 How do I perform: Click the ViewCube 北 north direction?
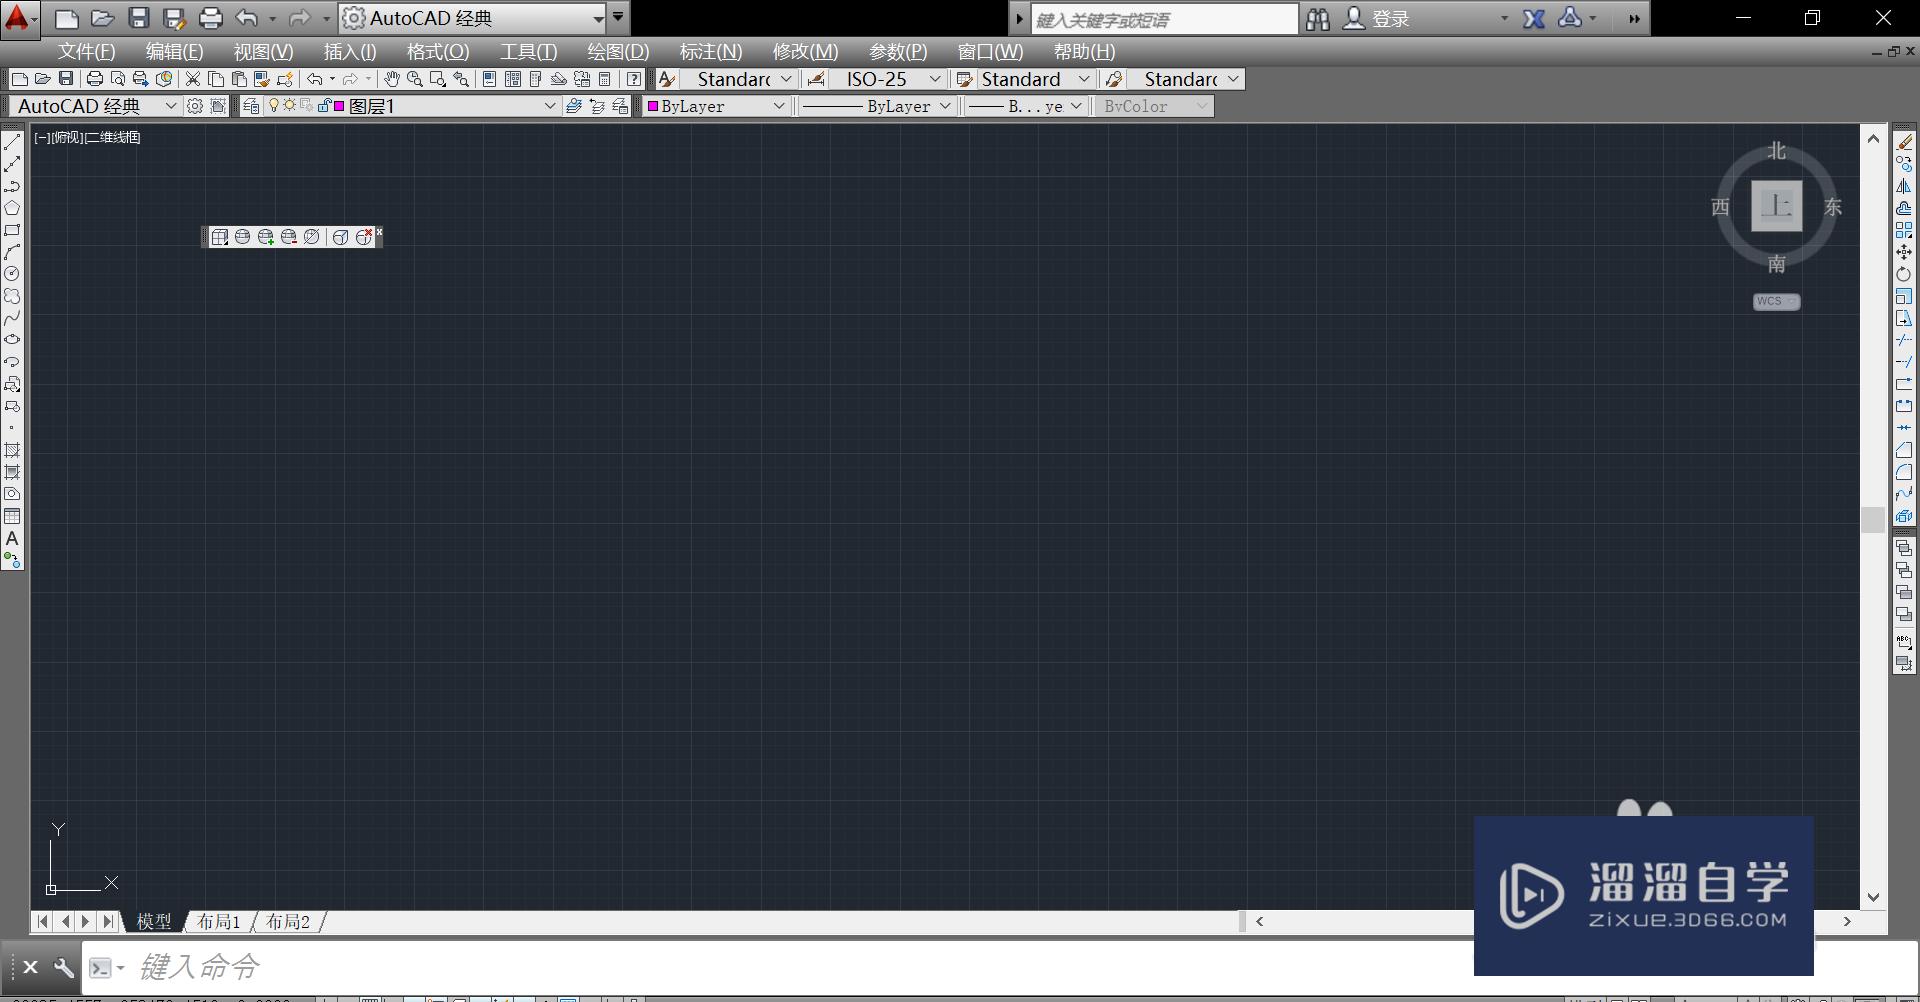(x=1776, y=150)
